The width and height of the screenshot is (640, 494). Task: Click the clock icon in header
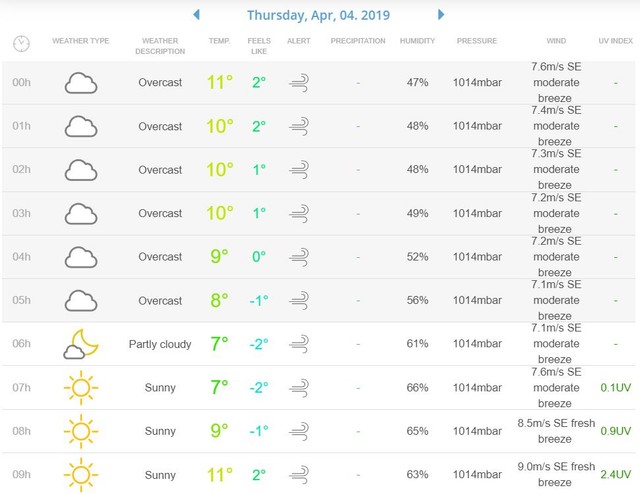coord(21,44)
